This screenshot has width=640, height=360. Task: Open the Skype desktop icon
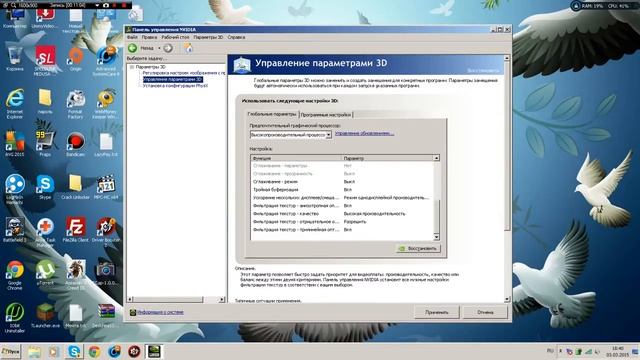pos(45,187)
